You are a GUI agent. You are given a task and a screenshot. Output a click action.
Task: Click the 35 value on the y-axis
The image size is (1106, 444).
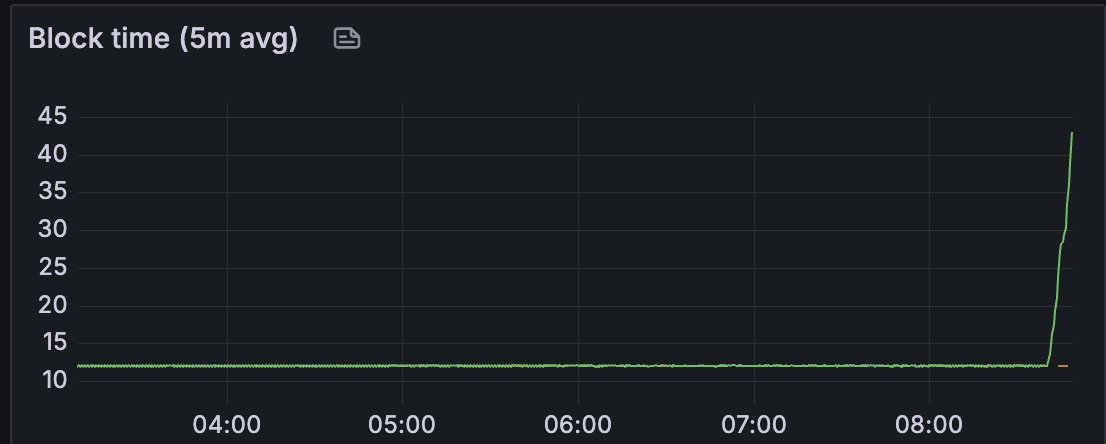click(52, 191)
